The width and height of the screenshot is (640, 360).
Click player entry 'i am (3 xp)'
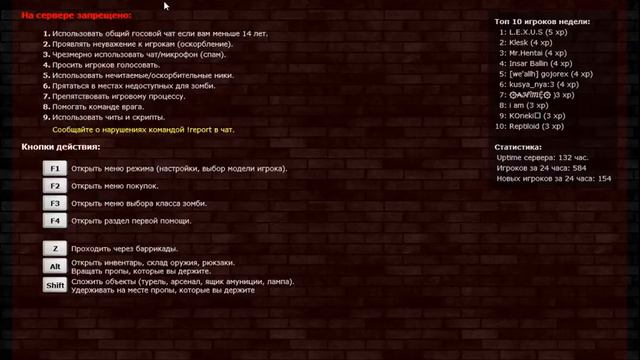click(x=524, y=105)
